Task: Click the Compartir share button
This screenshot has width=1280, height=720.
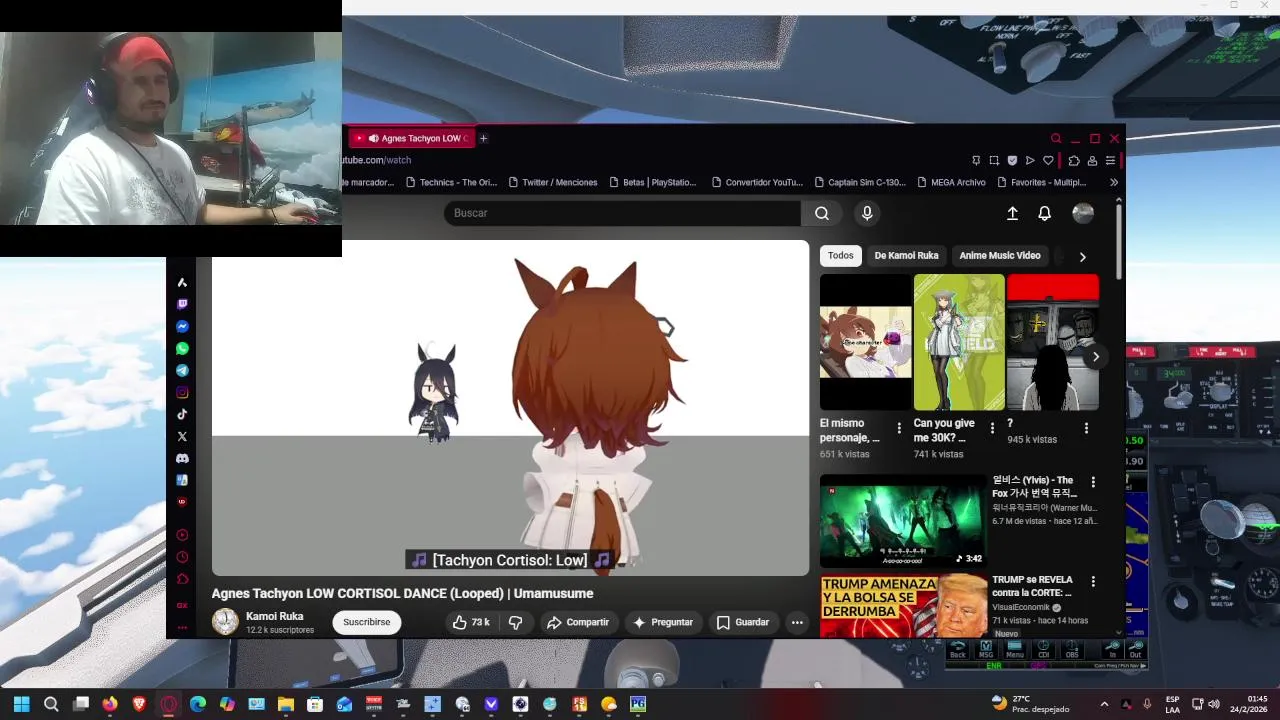Action: (x=577, y=622)
